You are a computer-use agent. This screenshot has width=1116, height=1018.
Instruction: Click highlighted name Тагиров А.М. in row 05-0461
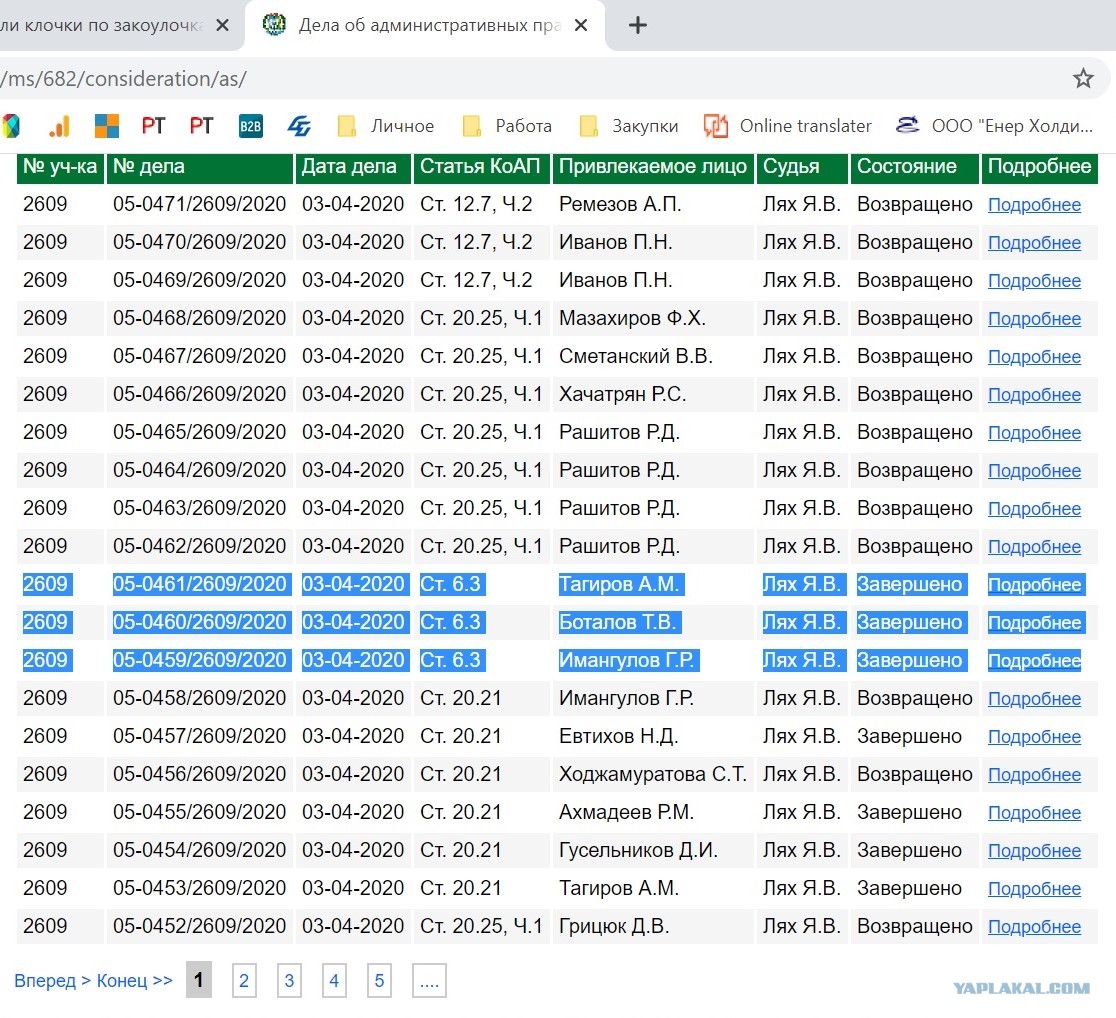coord(619,584)
